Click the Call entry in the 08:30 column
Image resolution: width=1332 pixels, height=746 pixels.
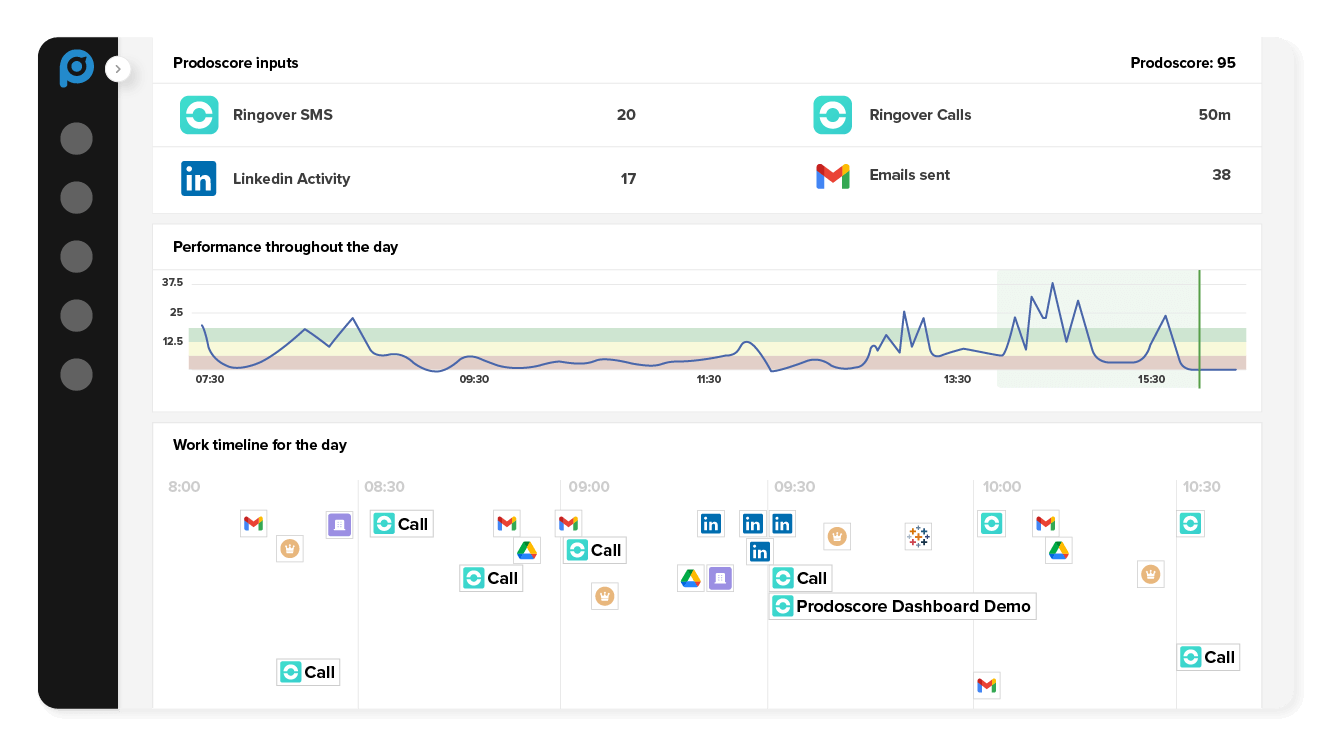(x=401, y=523)
